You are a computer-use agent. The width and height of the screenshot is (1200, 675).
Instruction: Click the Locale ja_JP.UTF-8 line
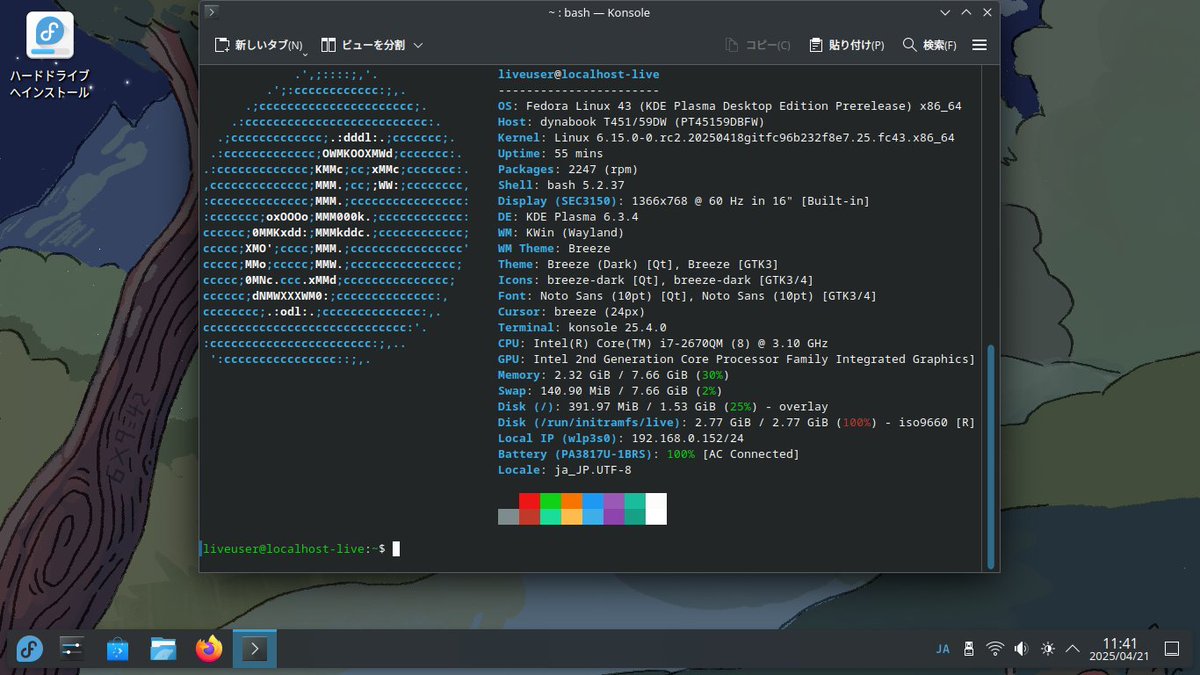point(565,470)
